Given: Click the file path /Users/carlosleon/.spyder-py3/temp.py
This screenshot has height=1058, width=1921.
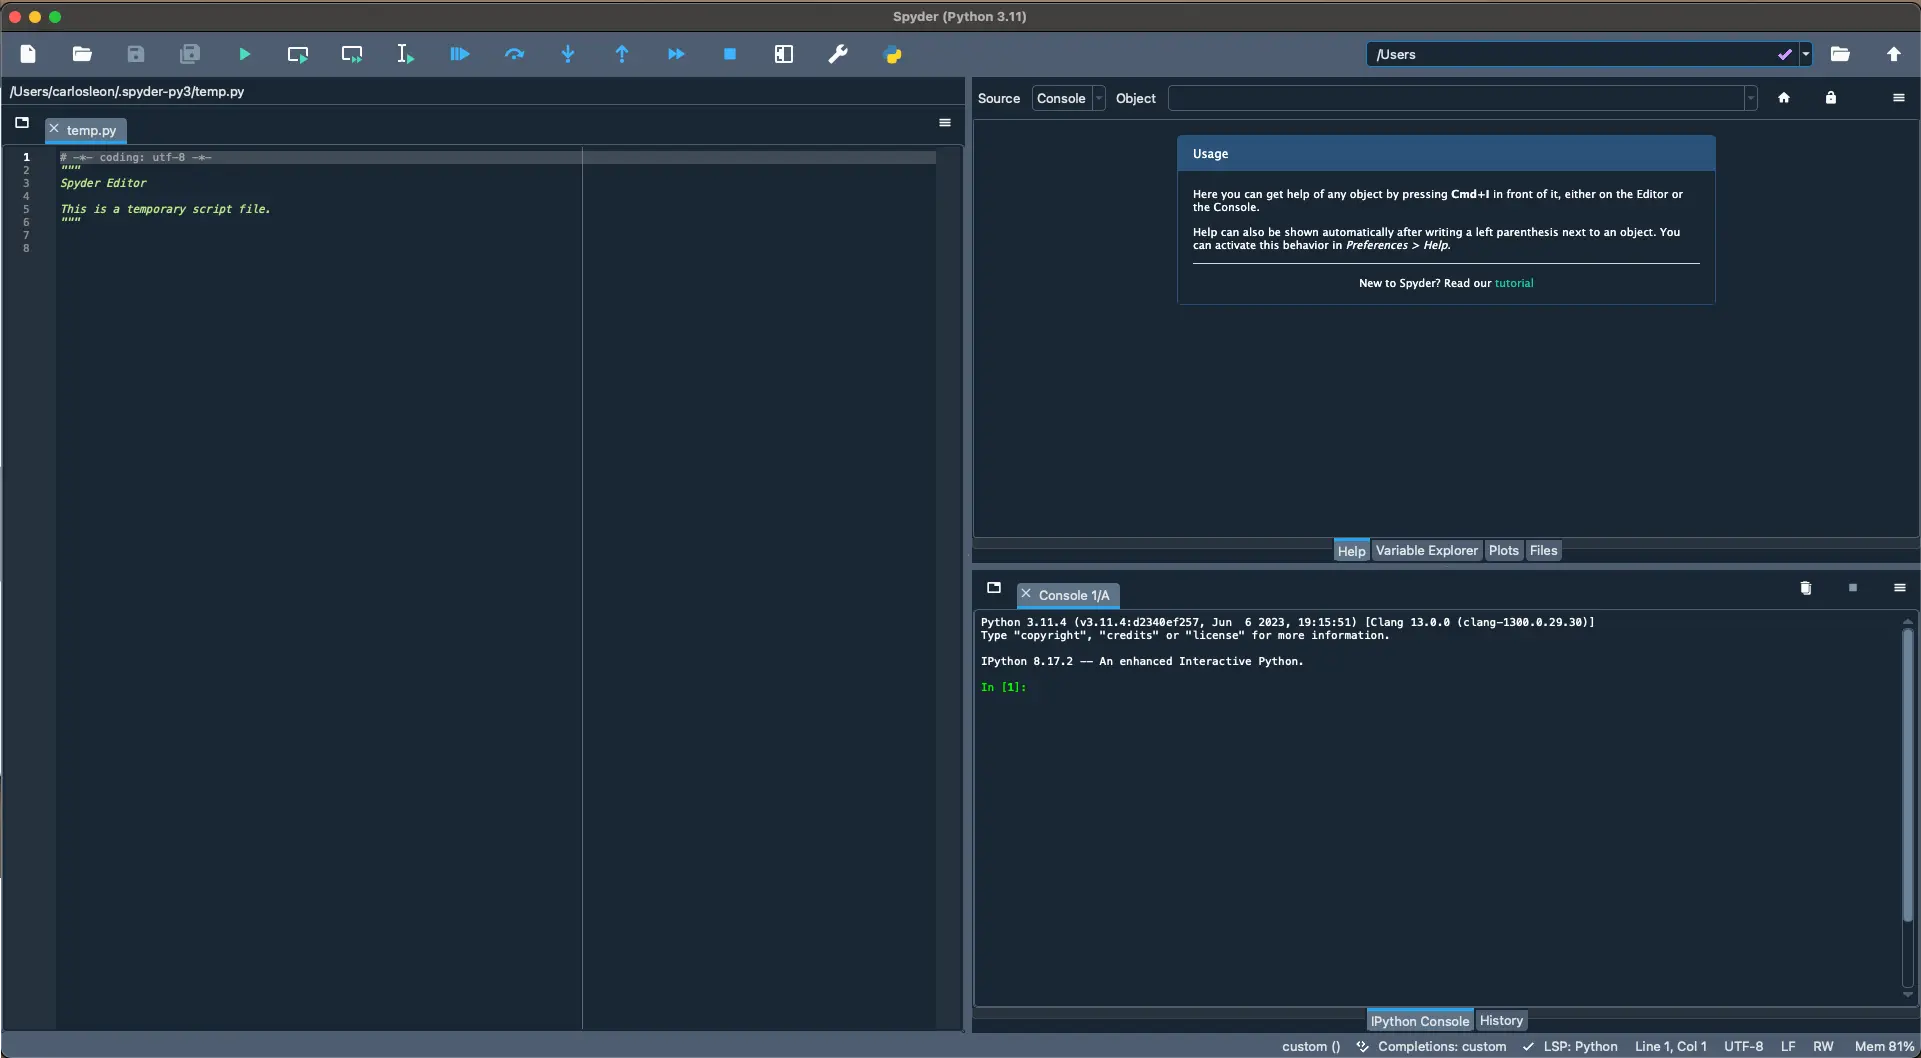Looking at the screenshot, I should tap(127, 91).
